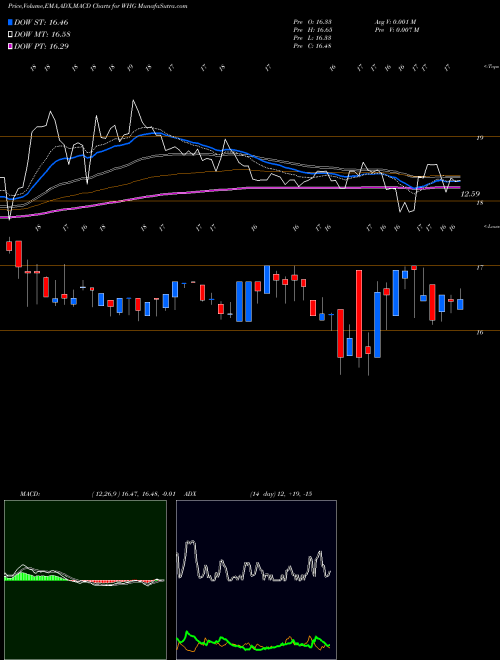Click the blue DOW ST legend swatch
Image resolution: width=500 pixels, height=660 pixels.
10,22
